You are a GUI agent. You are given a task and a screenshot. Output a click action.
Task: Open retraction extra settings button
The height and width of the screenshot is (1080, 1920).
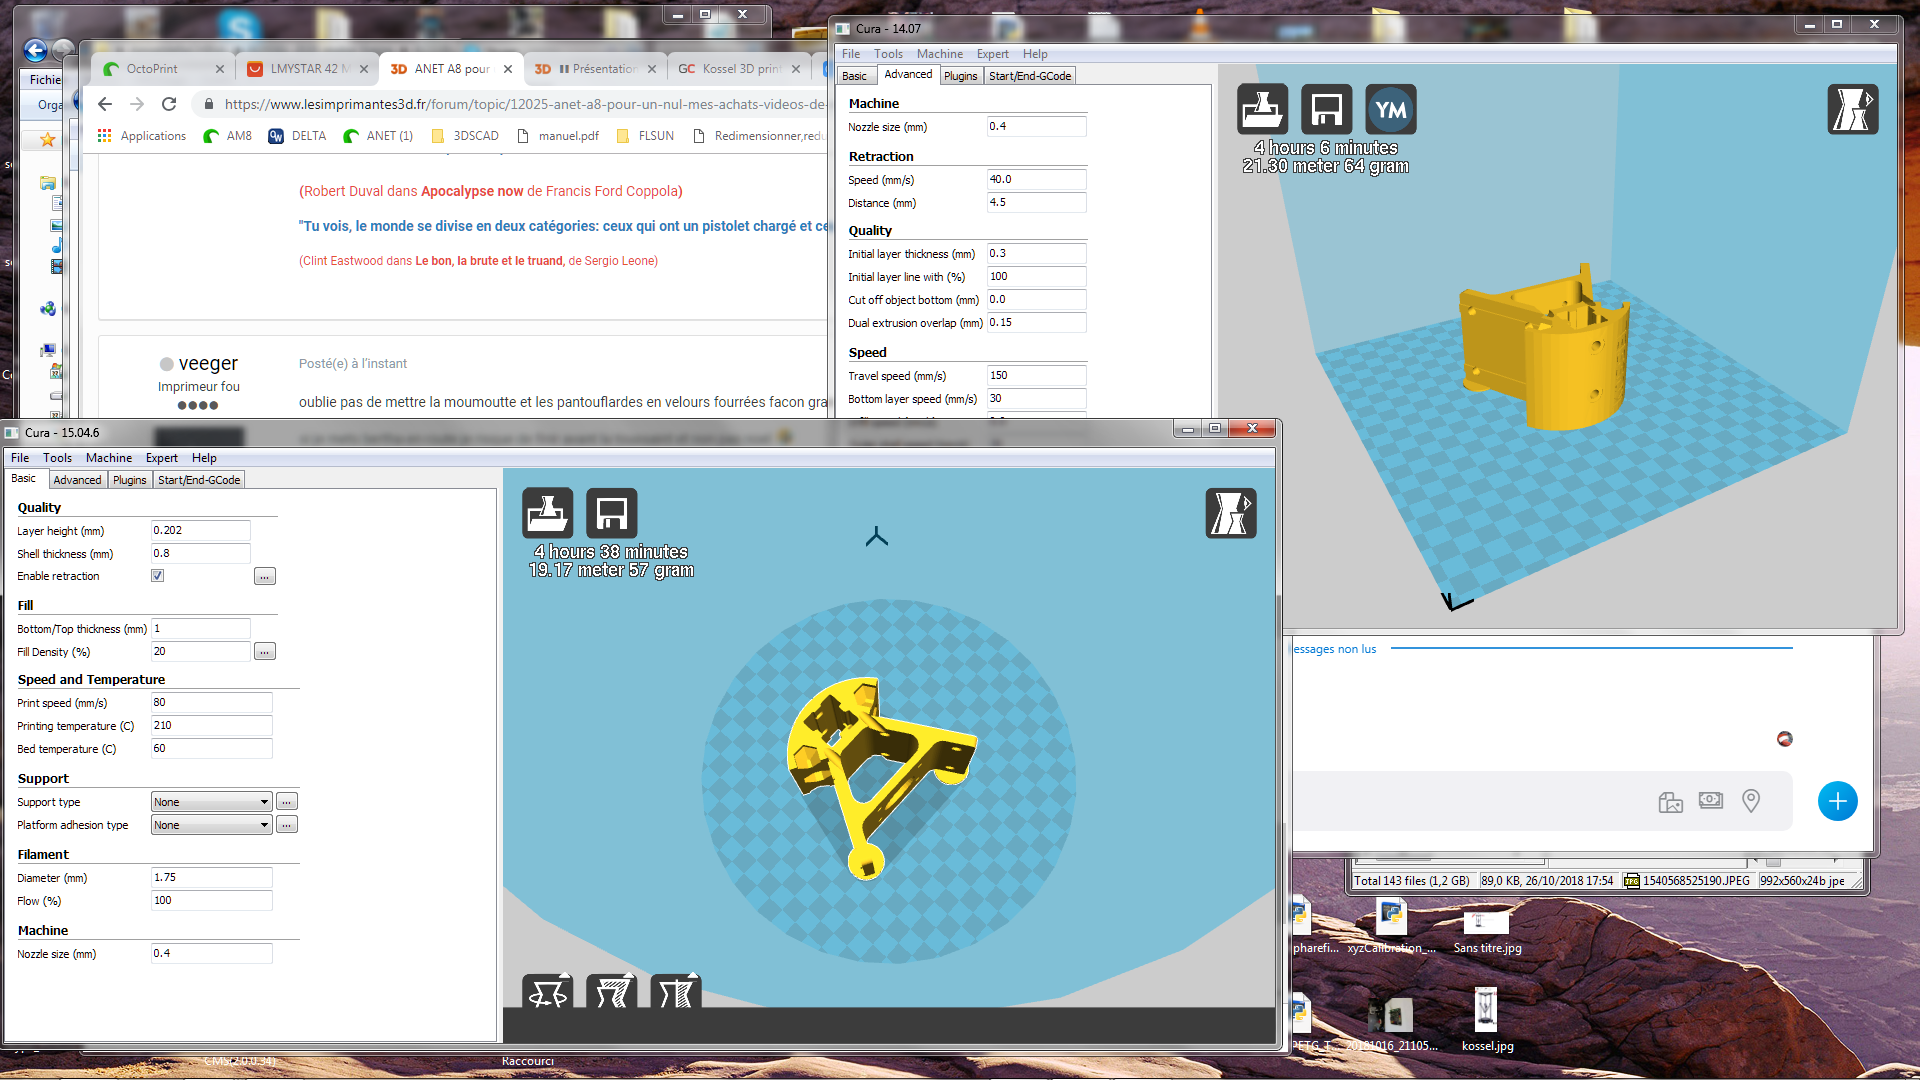(264, 577)
